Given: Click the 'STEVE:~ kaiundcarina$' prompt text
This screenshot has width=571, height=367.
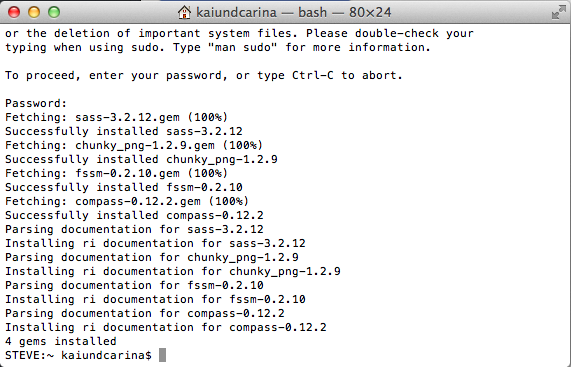Looking at the screenshot, I should pos(78,355).
